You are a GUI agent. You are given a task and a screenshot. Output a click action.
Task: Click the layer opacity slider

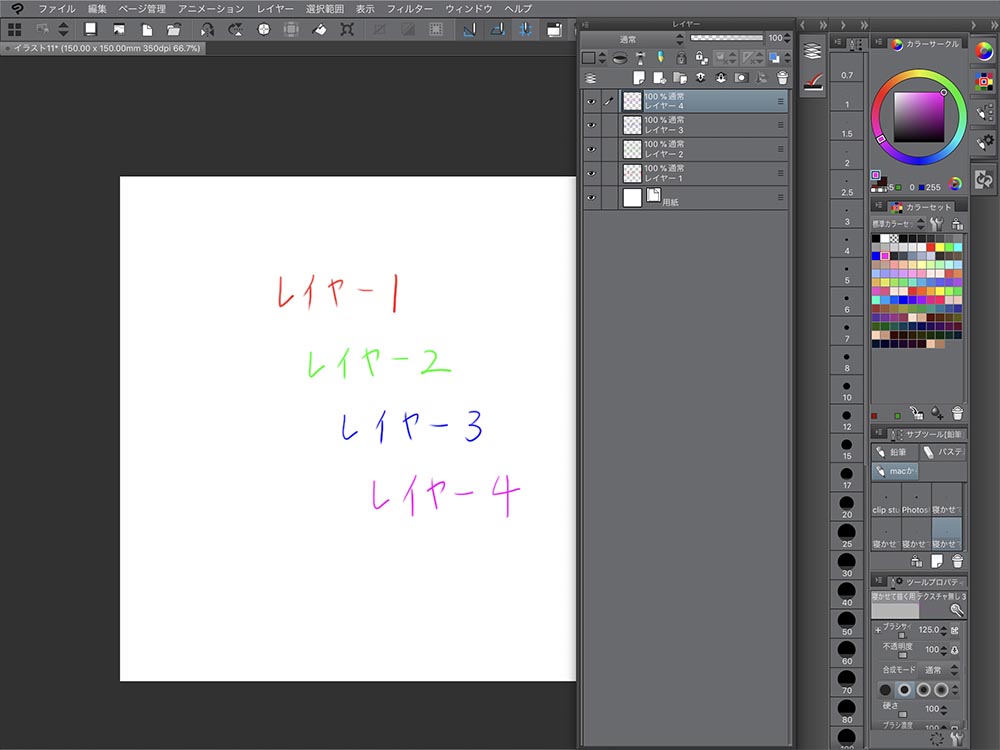(727, 38)
